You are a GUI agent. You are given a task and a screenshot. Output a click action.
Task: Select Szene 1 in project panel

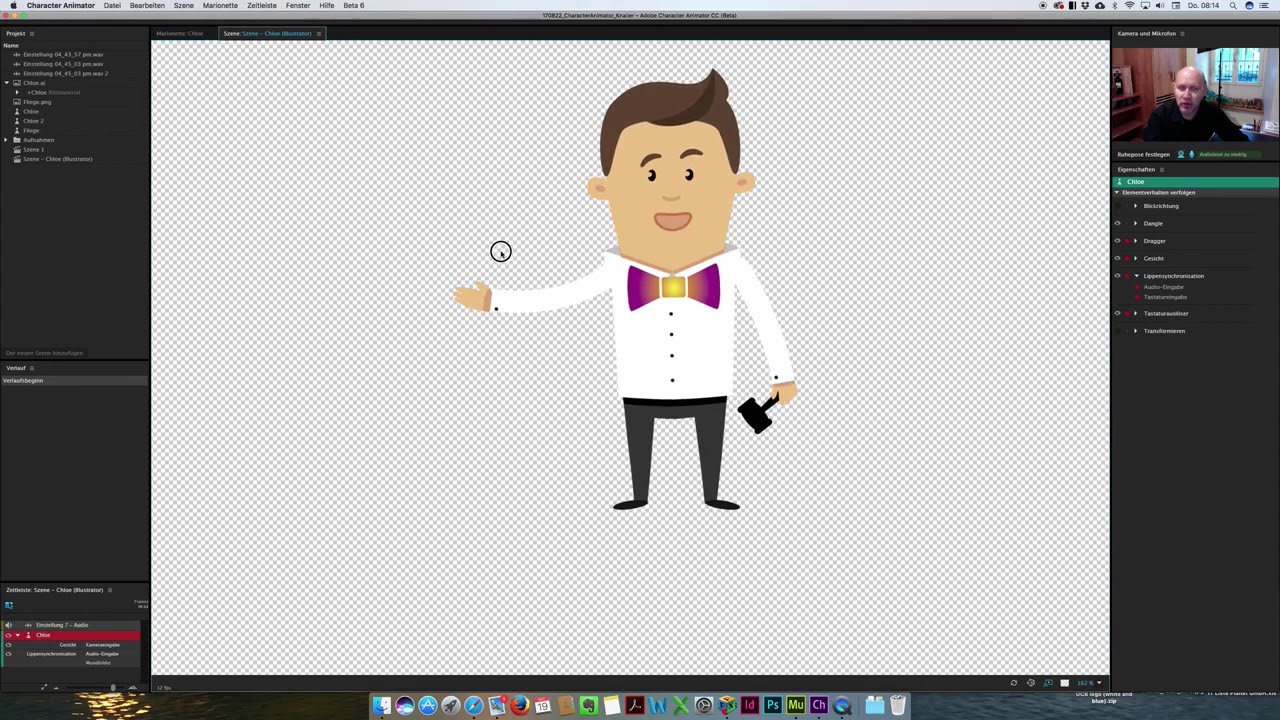tap(33, 149)
